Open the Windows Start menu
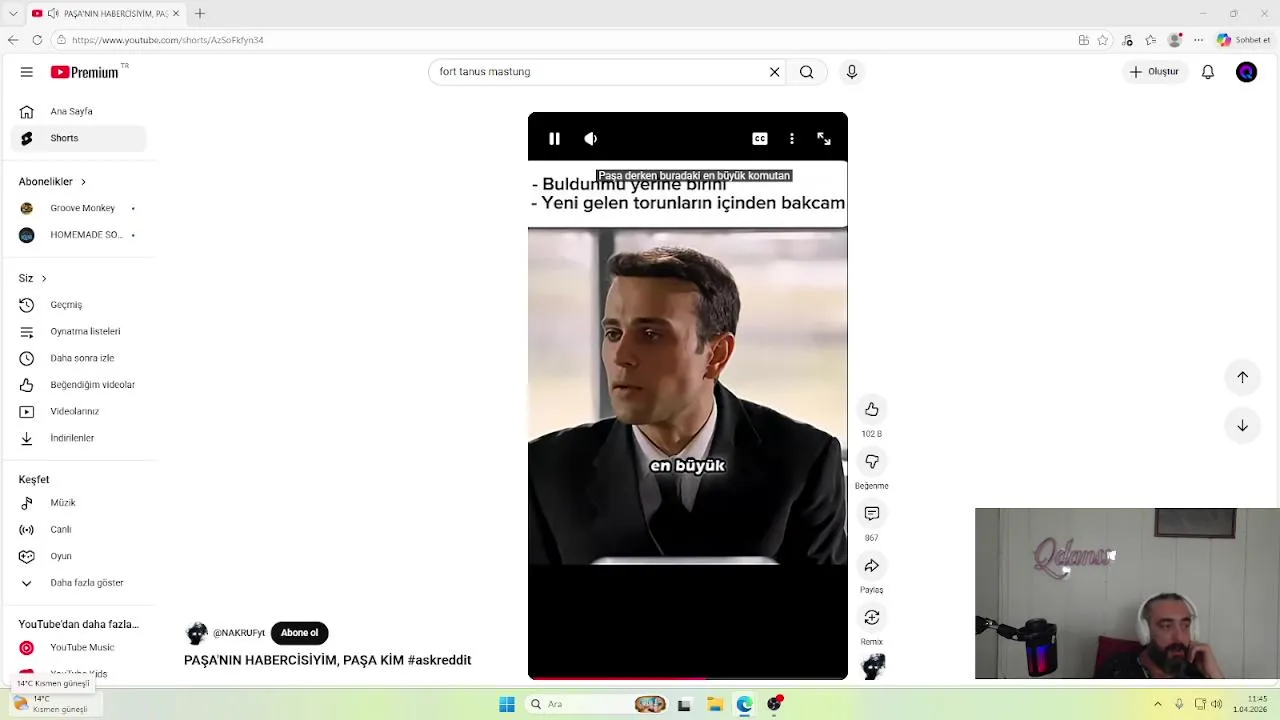The height and width of the screenshot is (720, 1280). [x=507, y=705]
